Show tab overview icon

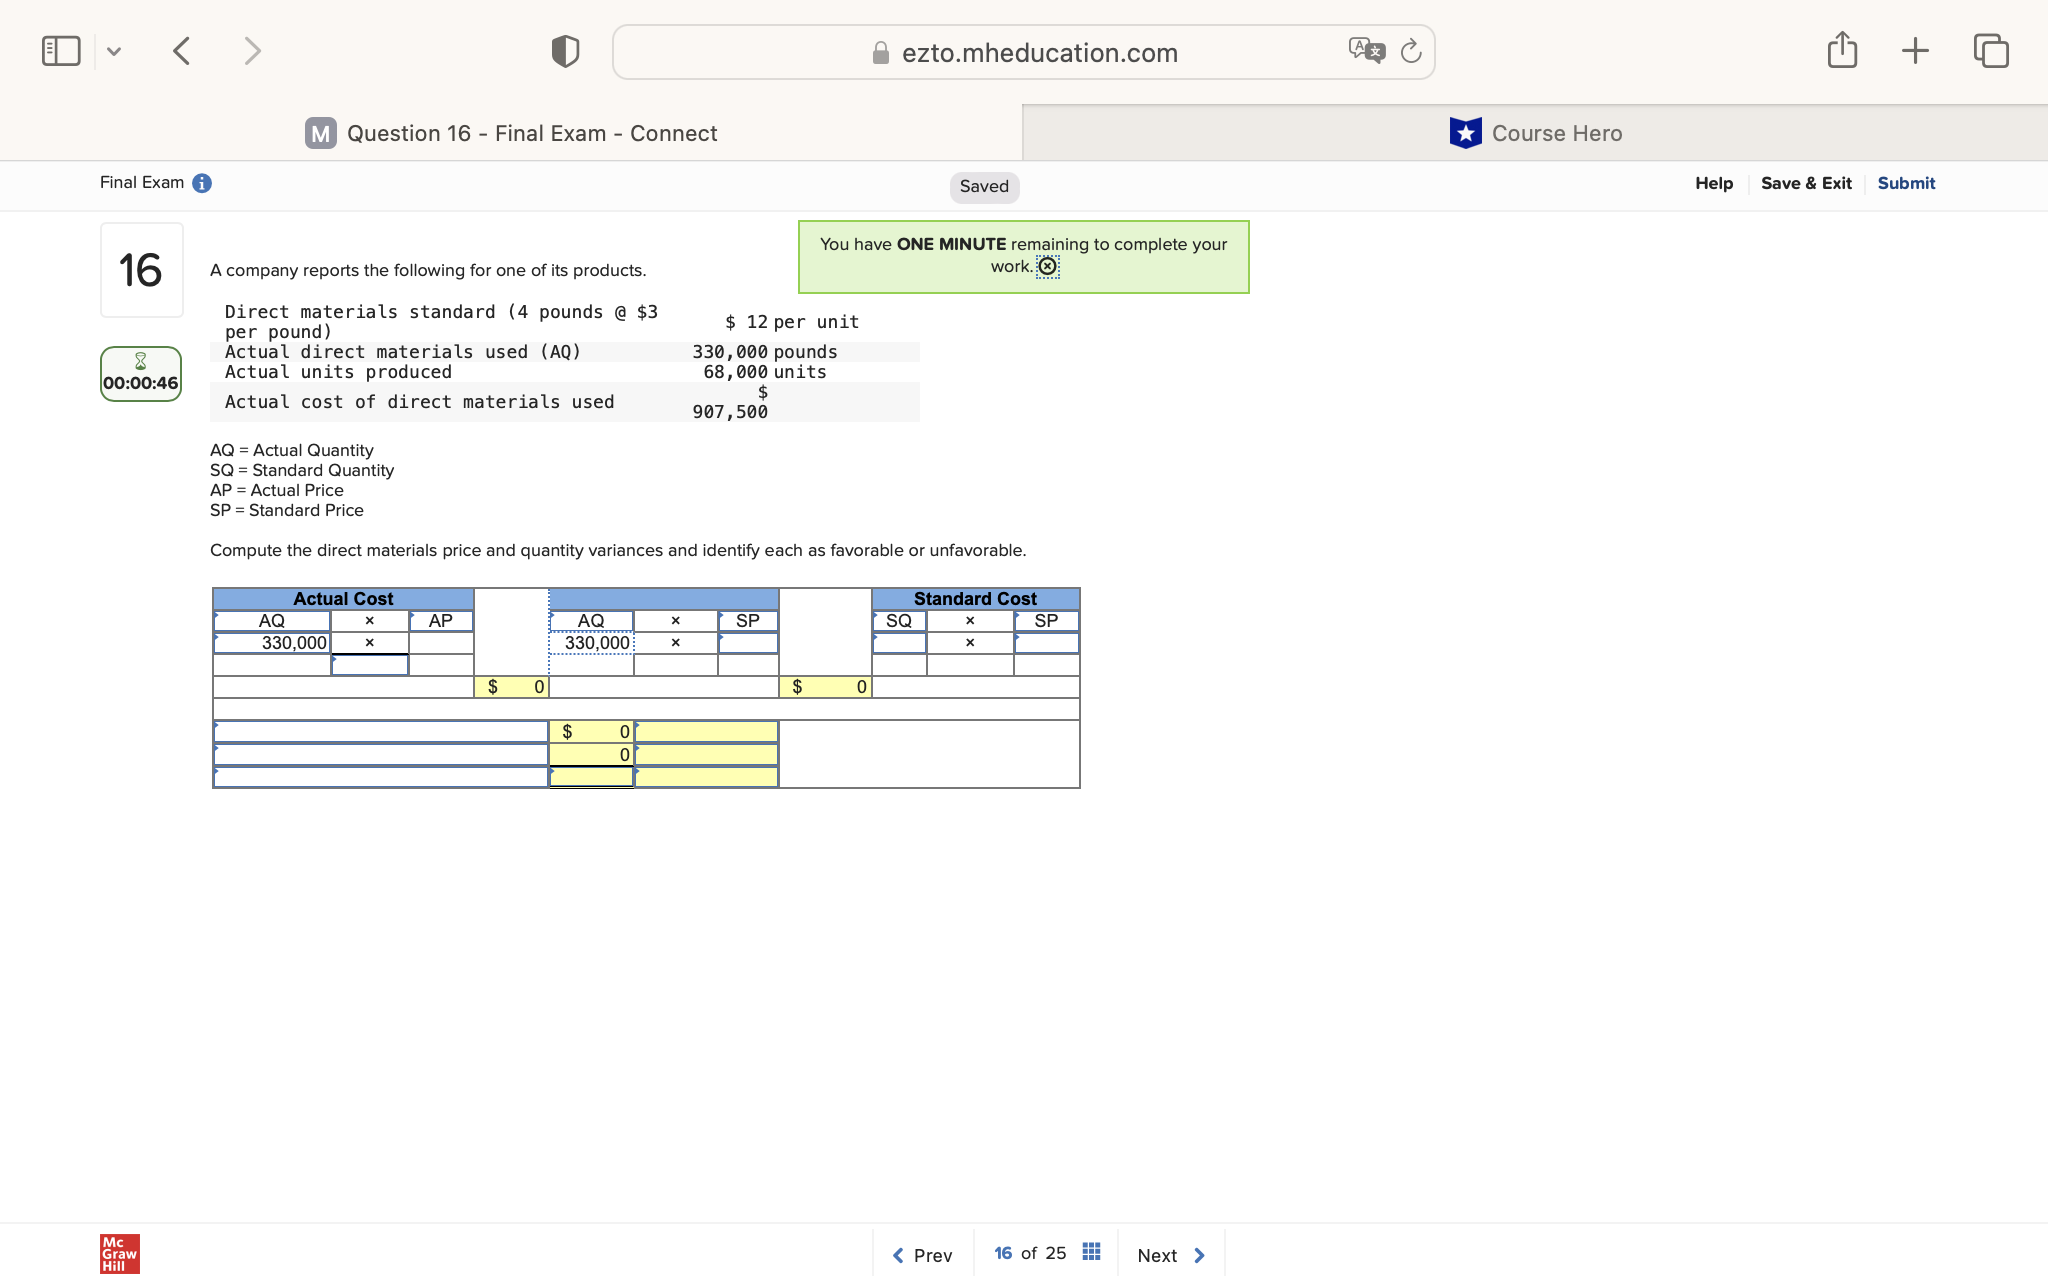pos(1990,51)
